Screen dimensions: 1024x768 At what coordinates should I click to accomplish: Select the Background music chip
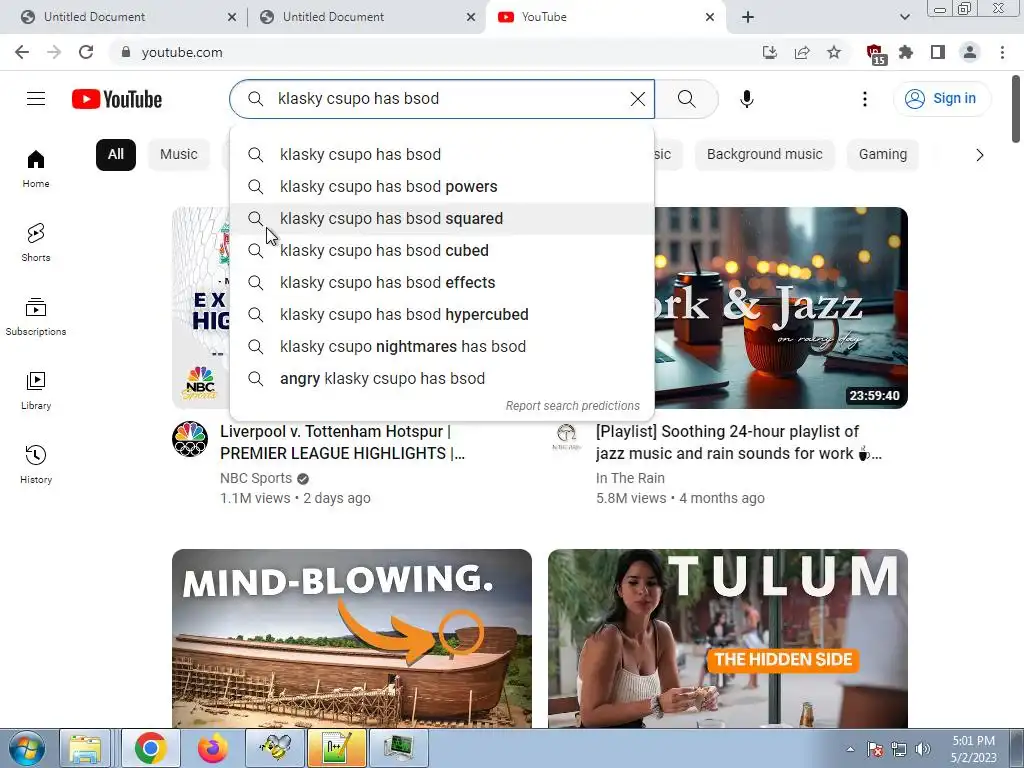tap(764, 155)
